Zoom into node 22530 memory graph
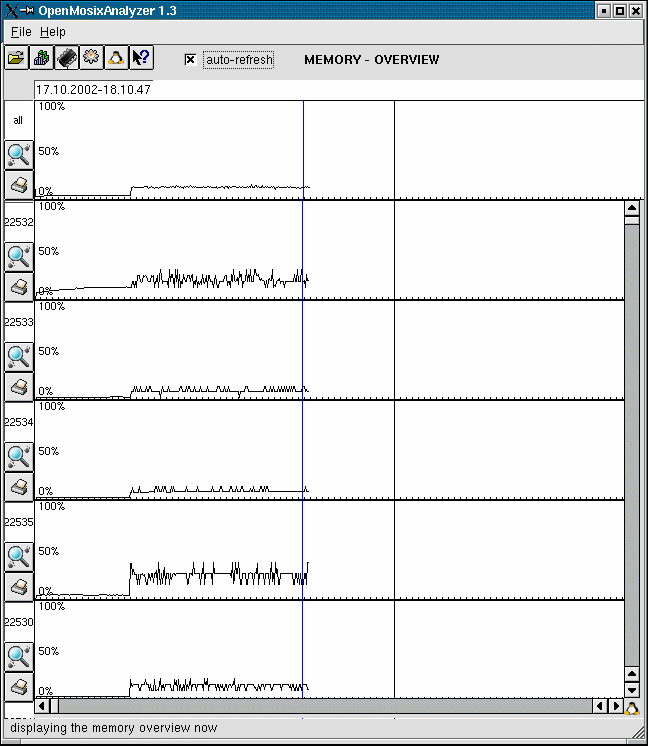The height and width of the screenshot is (746, 648). 19,656
